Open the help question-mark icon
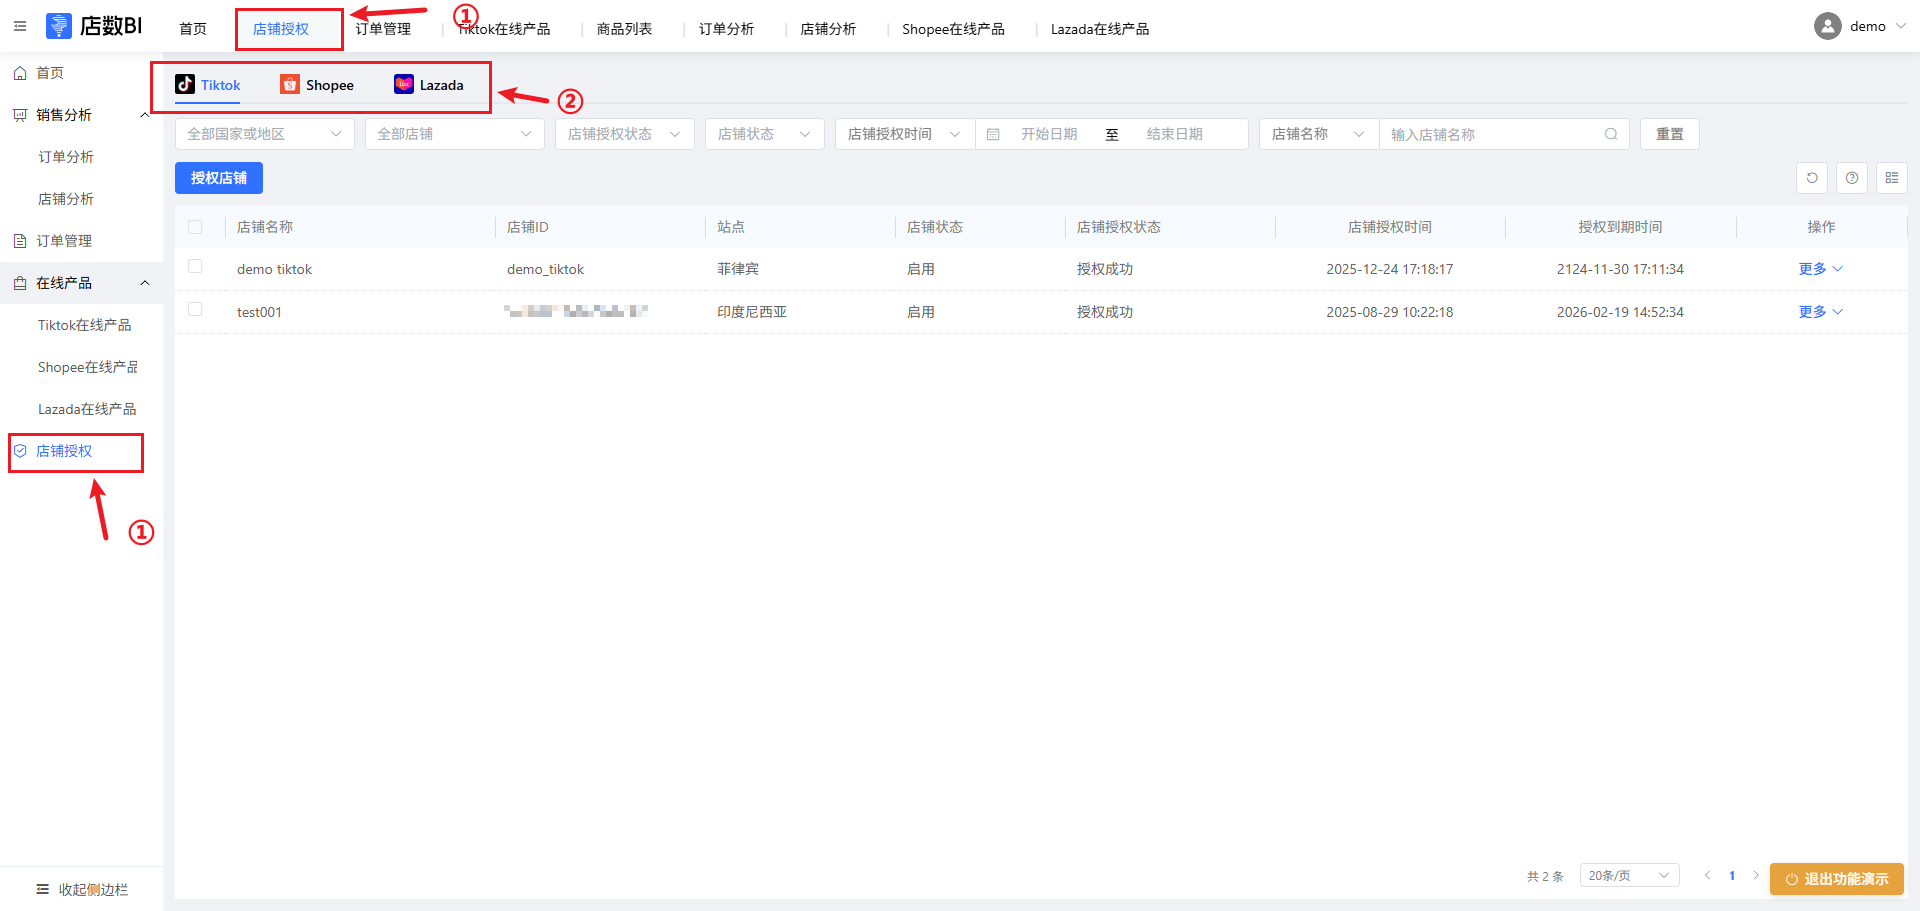 point(1851,178)
